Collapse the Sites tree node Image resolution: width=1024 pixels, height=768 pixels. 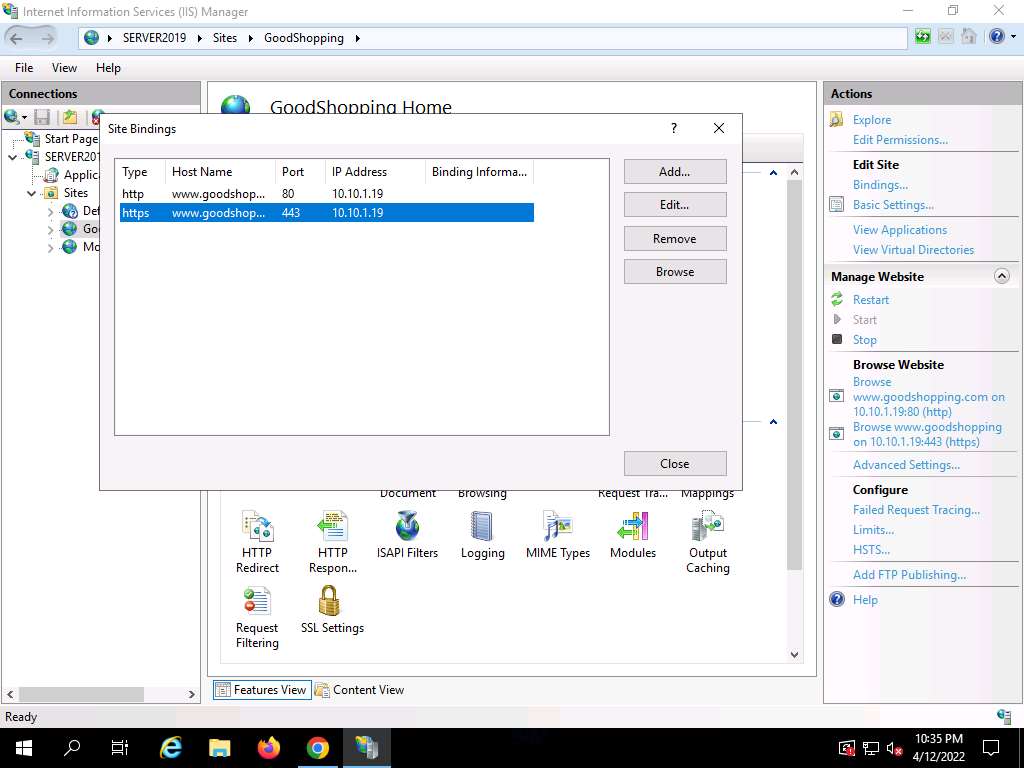coord(32,193)
